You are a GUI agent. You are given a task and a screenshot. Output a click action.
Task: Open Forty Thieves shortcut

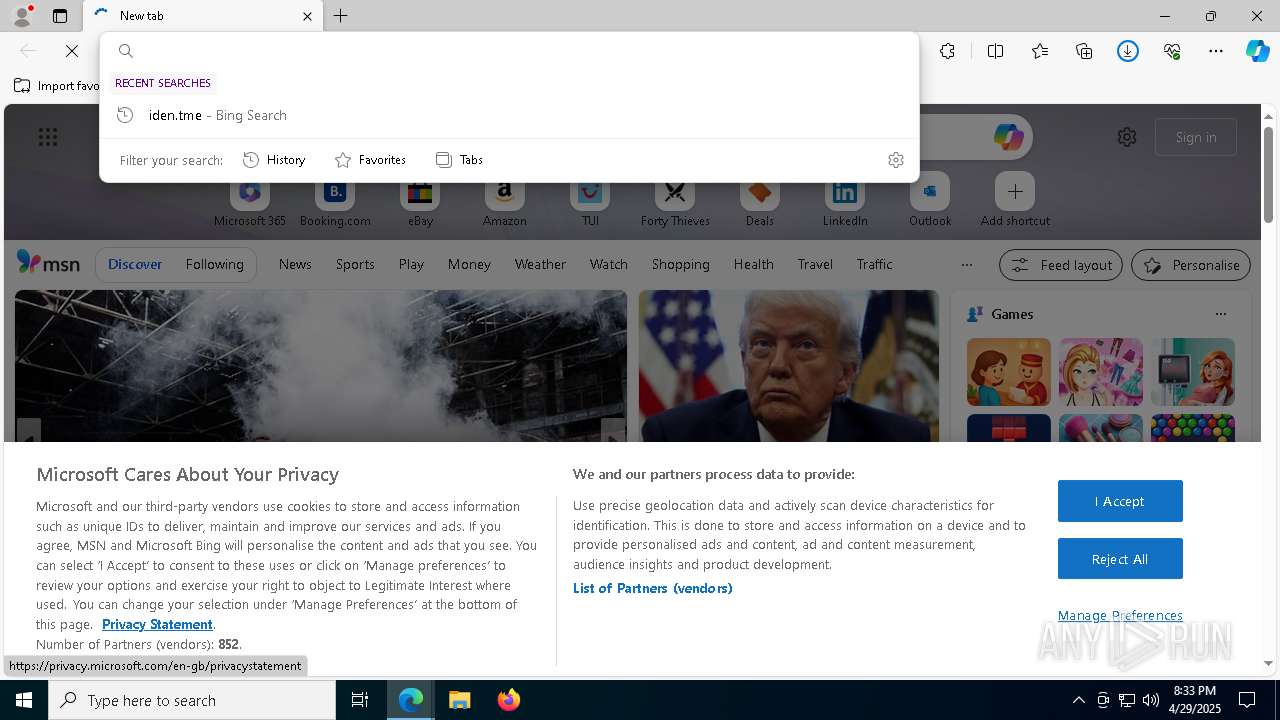click(675, 203)
